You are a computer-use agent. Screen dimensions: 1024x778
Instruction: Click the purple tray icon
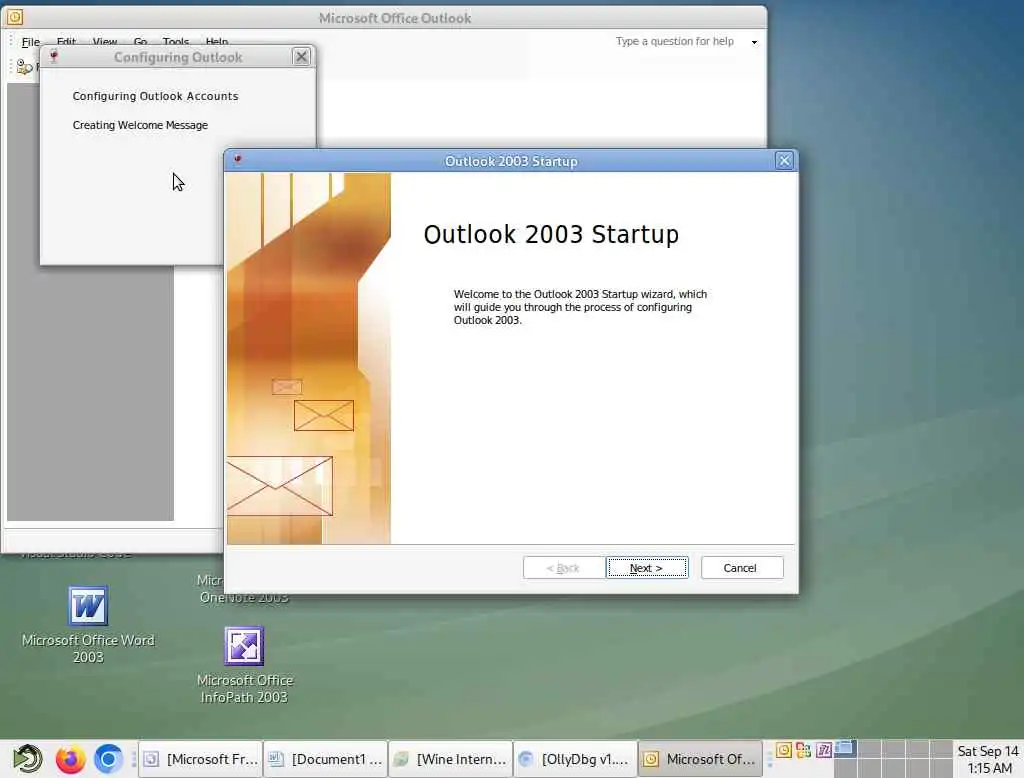pyautogui.click(x=824, y=751)
